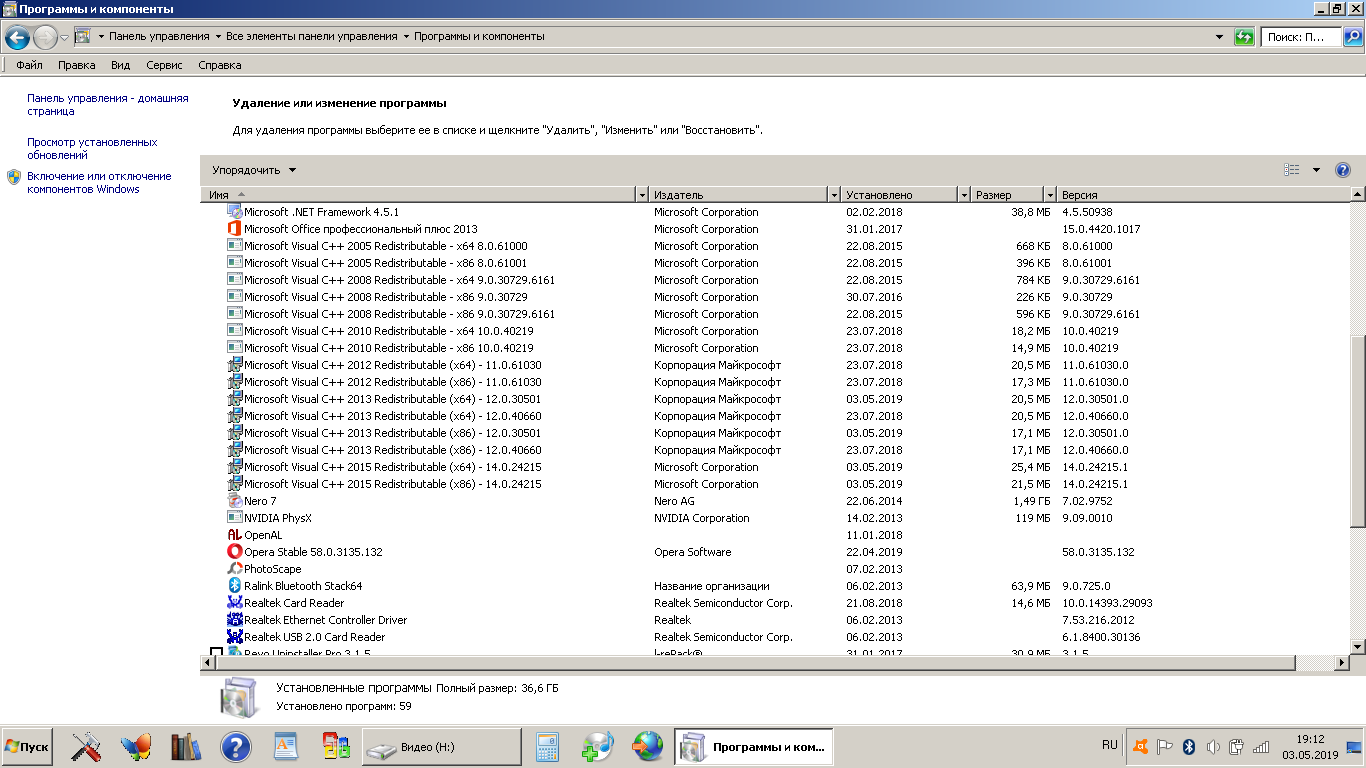The height and width of the screenshot is (768, 1366).
Task: Click the view mode icon in toolbar
Action: 1292,170
